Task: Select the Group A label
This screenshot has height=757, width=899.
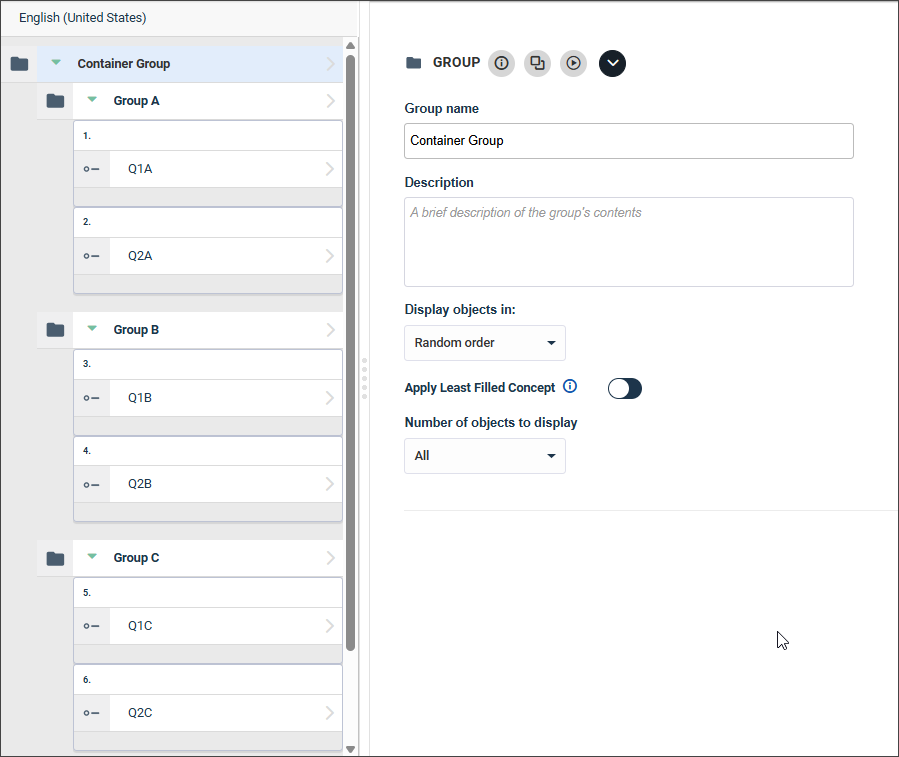Action: tap(136, 101)
